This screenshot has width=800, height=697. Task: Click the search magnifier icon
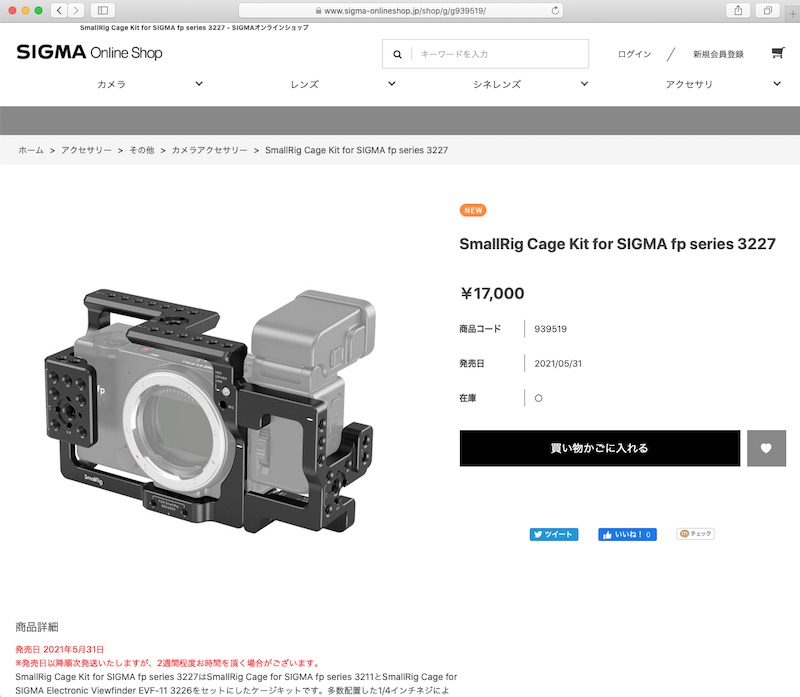point(398,53)
